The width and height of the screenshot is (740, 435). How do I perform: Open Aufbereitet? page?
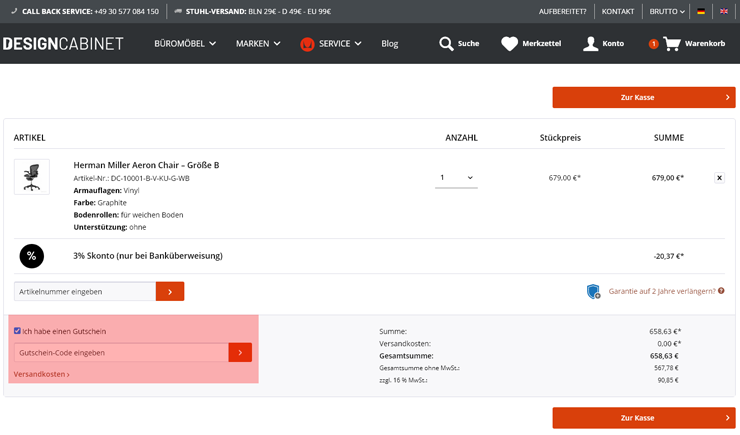563,11
